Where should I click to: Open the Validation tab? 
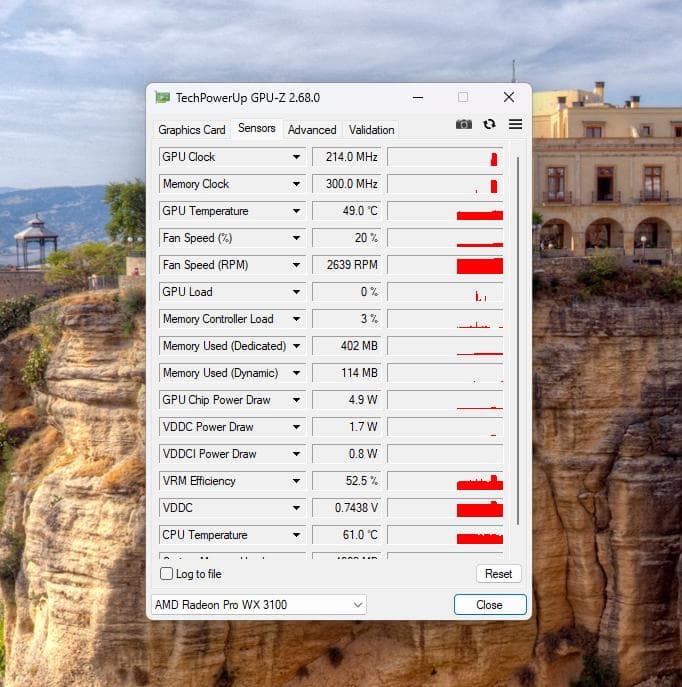coord(371,130)
